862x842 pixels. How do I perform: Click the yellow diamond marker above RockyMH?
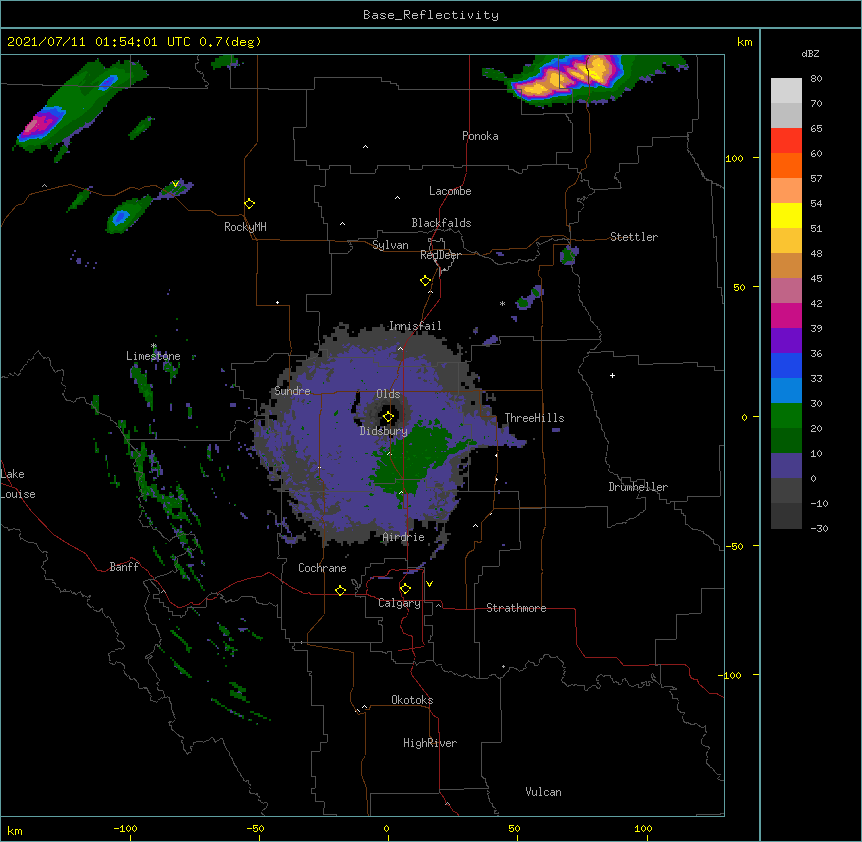click(x=250, y=204)
